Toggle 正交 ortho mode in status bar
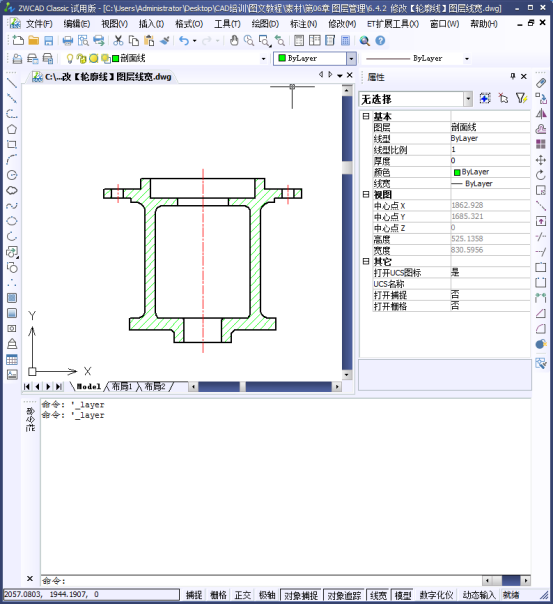 pyautogui.click(x=243, y=595)
